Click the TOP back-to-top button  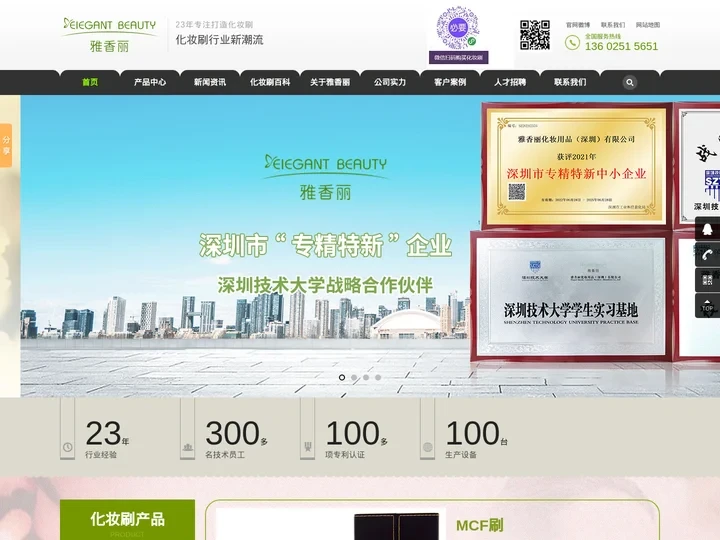click(707, 305)
